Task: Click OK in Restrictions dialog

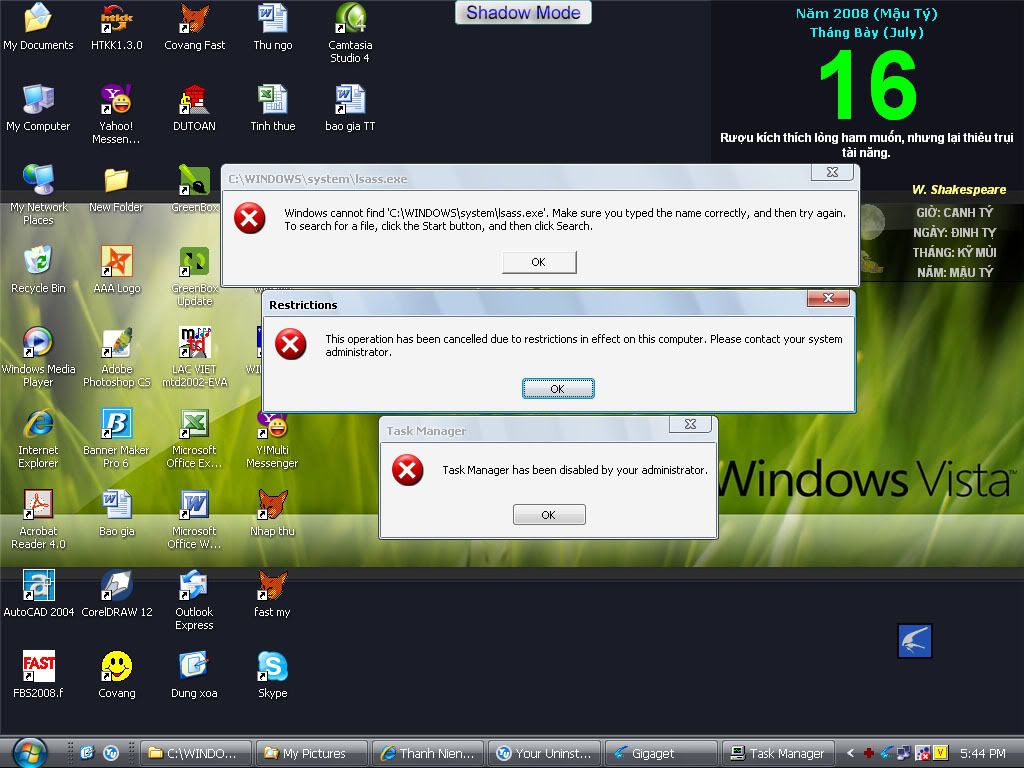Action: pyautogui.click(x=558, y=389)
